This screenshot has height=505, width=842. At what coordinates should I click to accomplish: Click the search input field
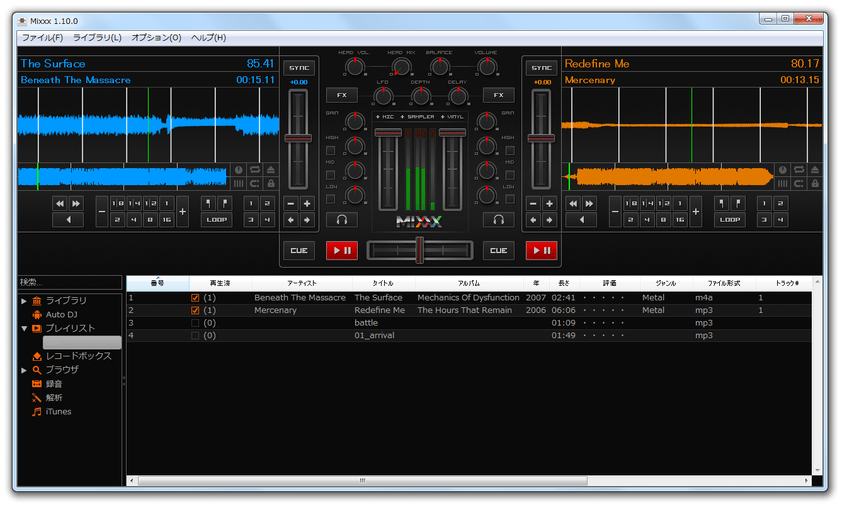[x=70, y=283]
